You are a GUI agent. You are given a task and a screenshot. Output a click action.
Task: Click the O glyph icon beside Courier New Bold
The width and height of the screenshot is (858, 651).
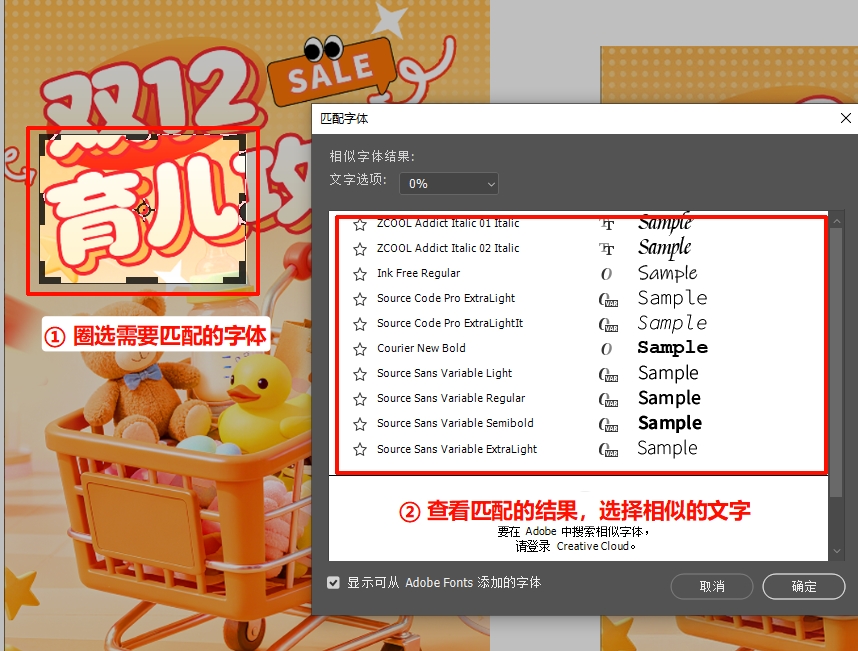(x=607, y=346)
